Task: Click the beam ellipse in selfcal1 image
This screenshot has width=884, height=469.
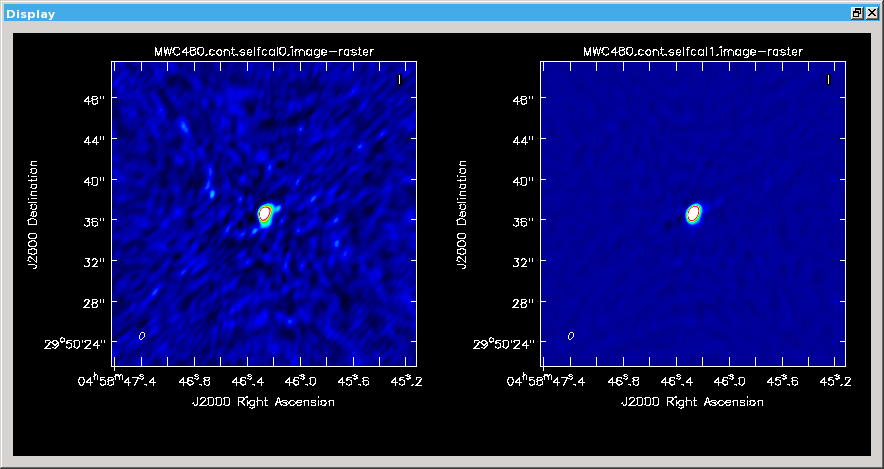Action: (571, 335)
